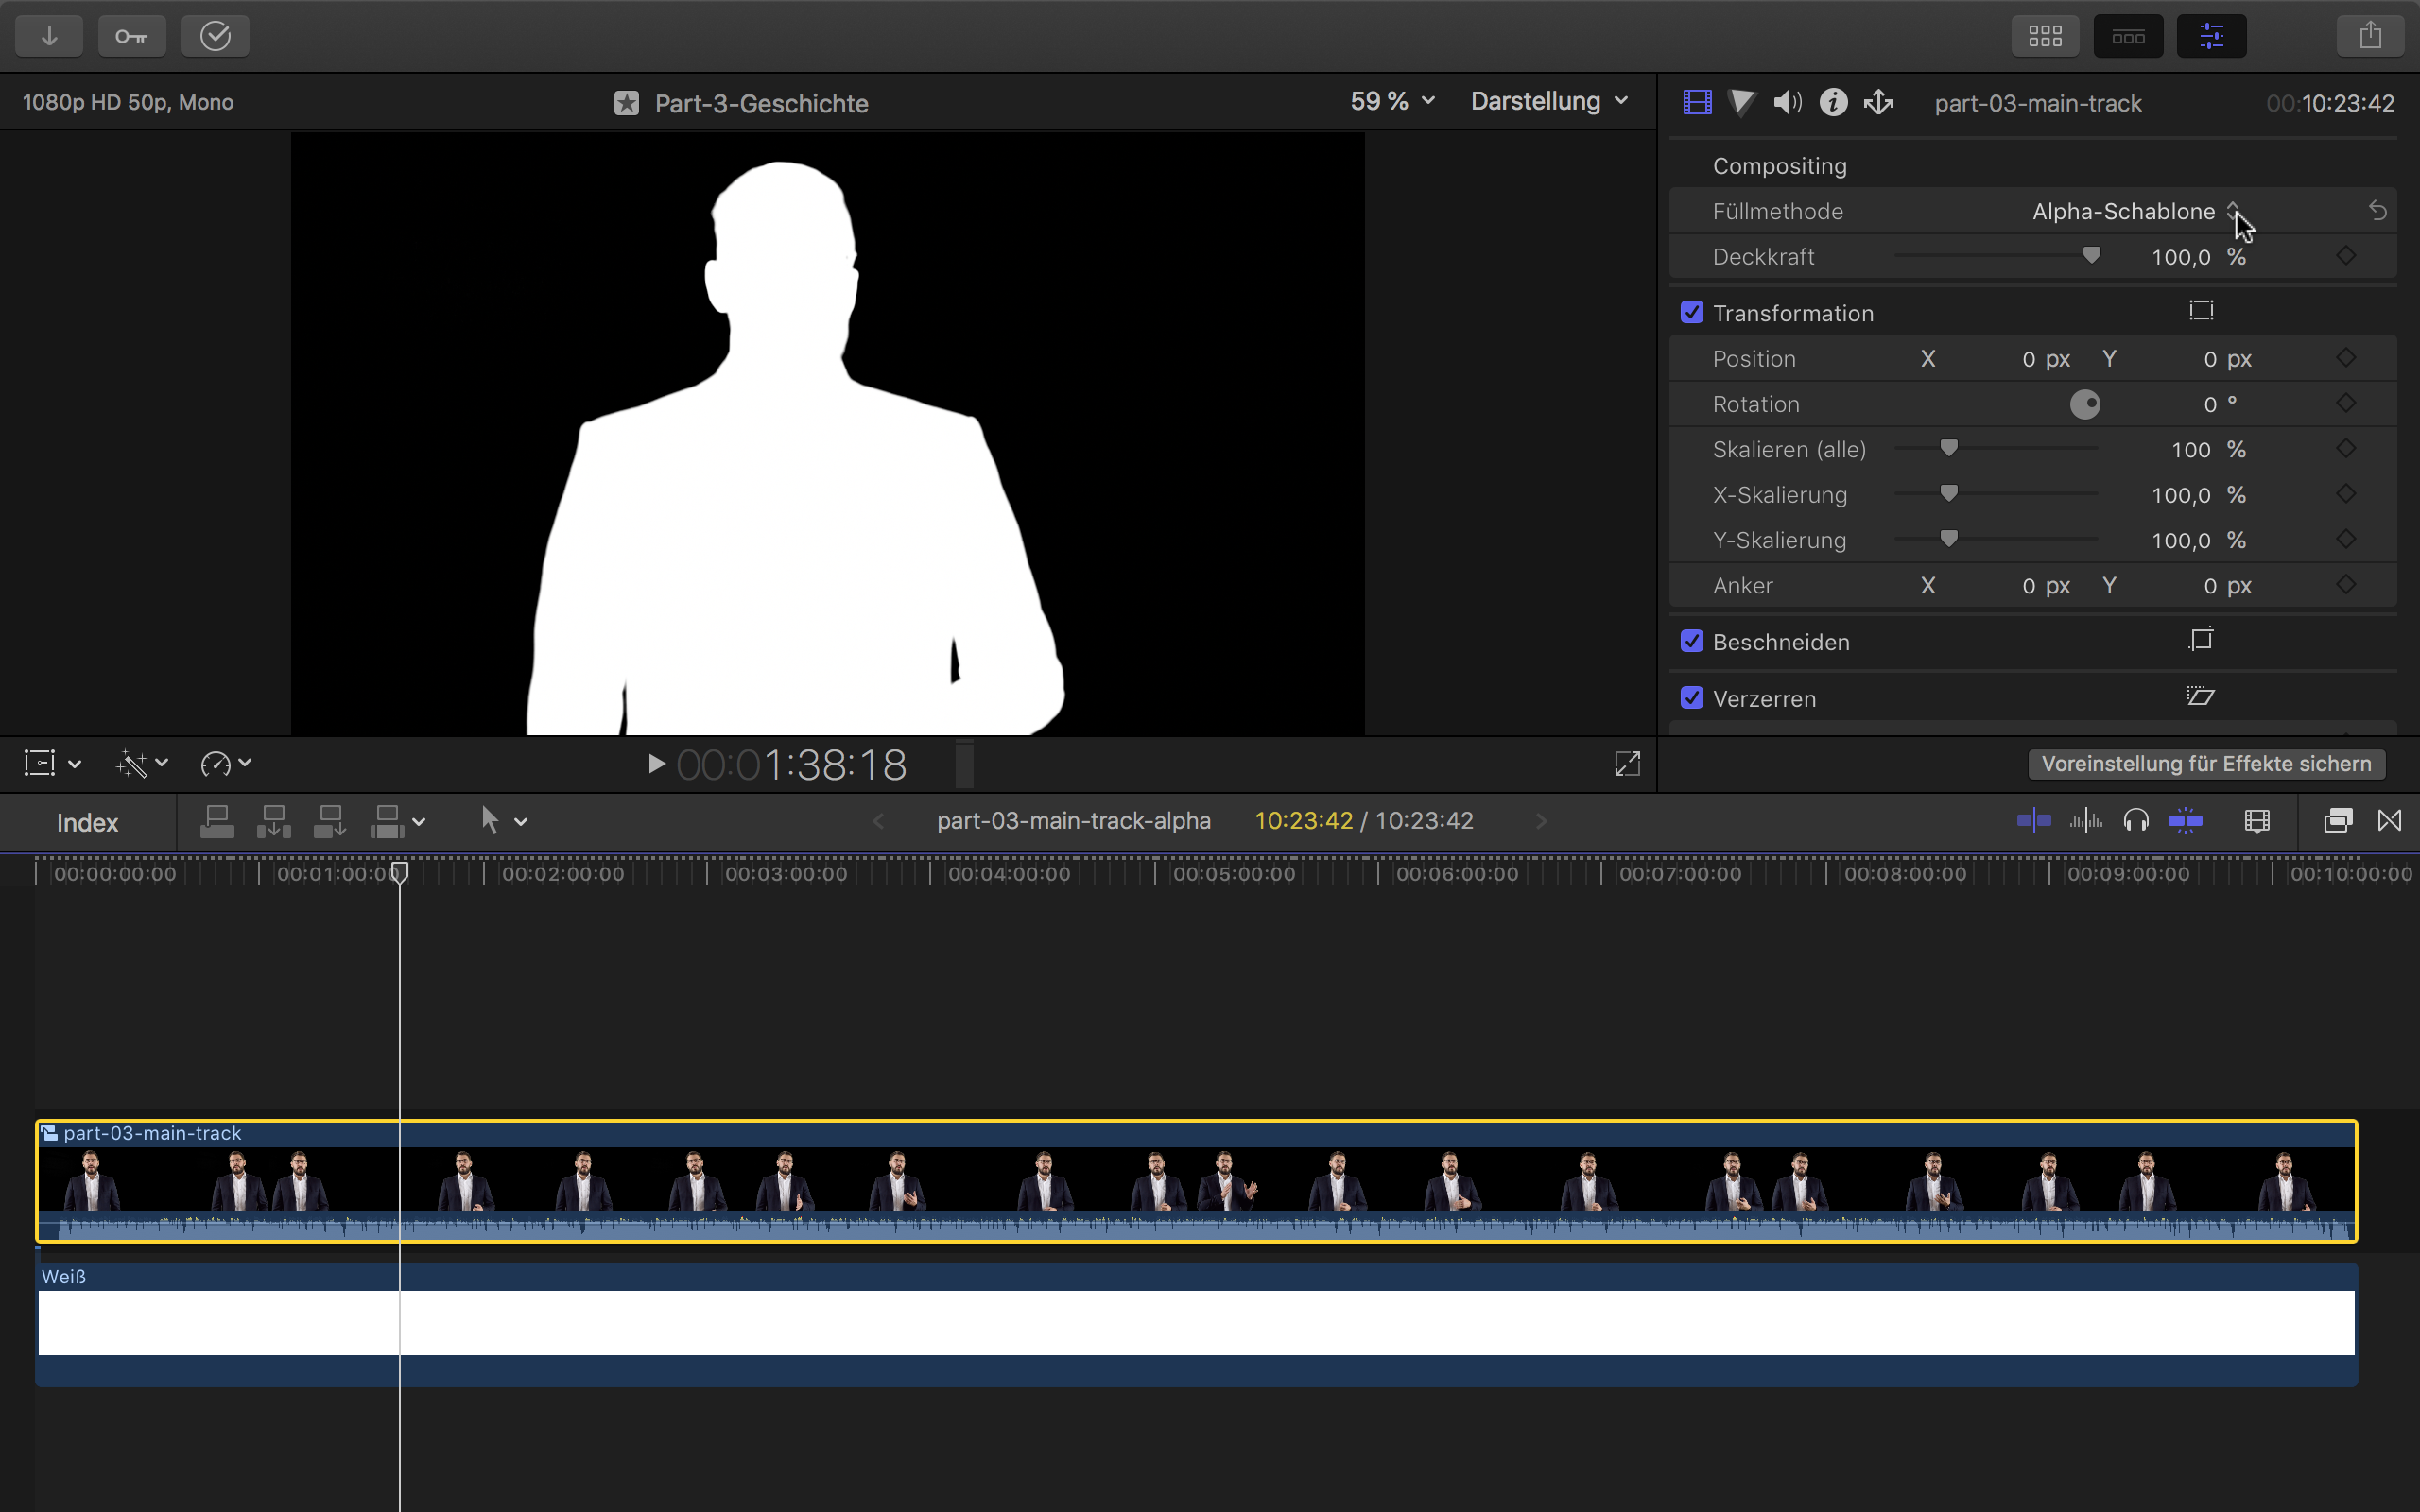Enter fullscreen viewer playback
The height and width of the screenshot is (1512, 2420).
[1627, 764]
